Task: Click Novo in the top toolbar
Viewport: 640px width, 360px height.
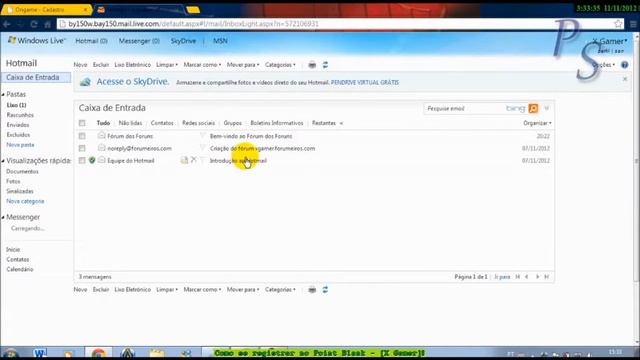Action: point(80,65)
